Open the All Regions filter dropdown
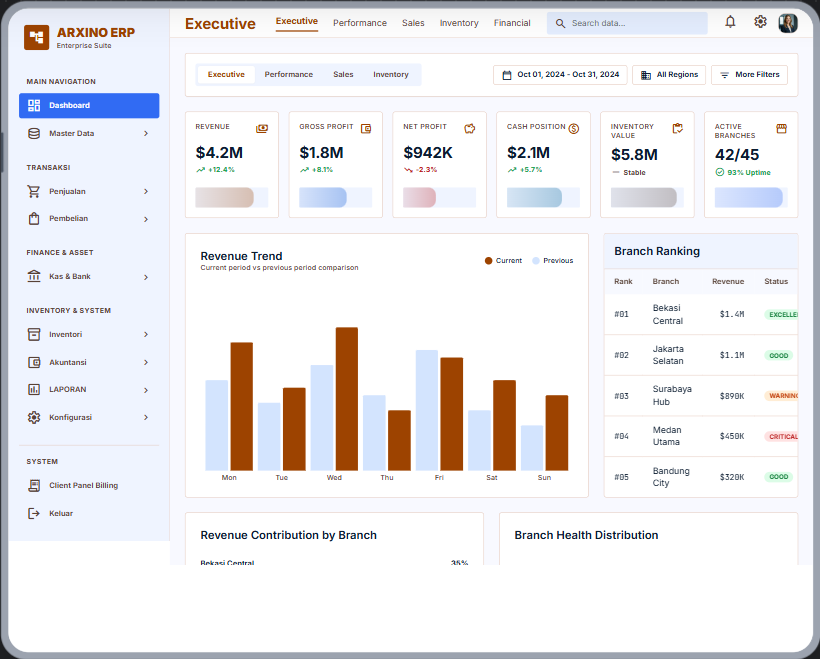 click(669, 75)
